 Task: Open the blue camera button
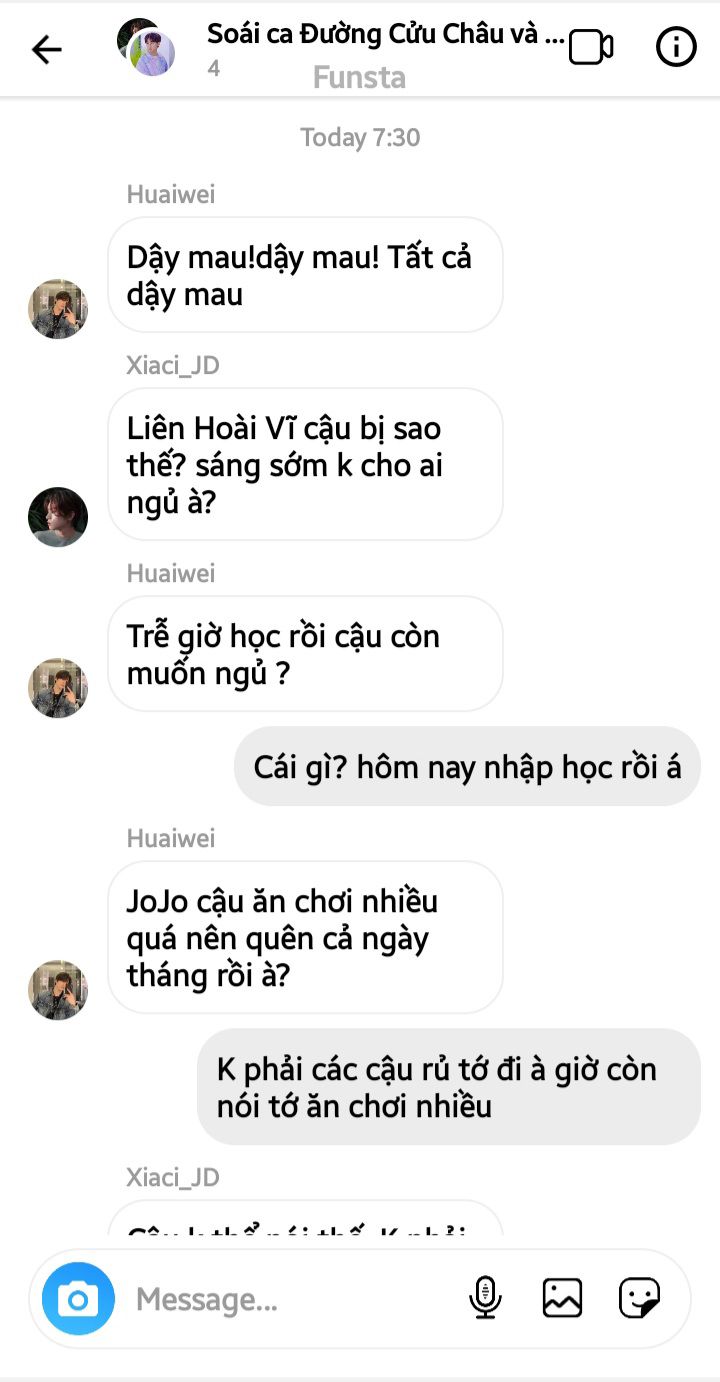[x=78, y=1299]
